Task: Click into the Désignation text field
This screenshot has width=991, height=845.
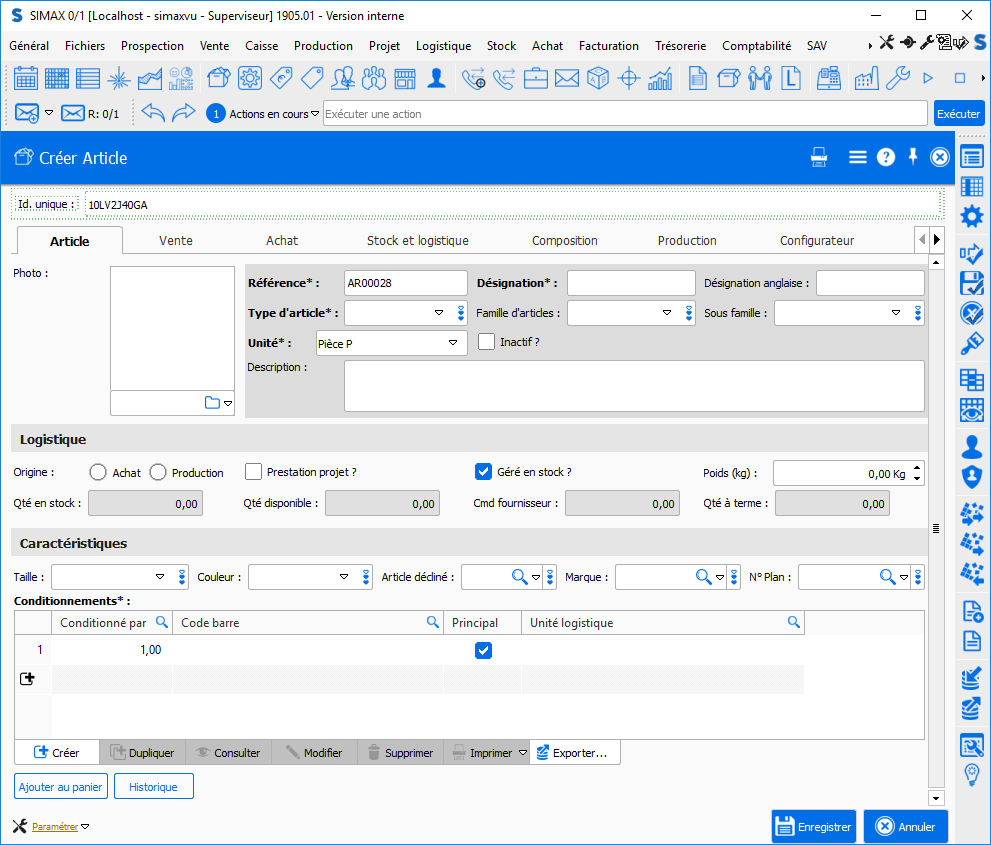Action: pos(630,283)
